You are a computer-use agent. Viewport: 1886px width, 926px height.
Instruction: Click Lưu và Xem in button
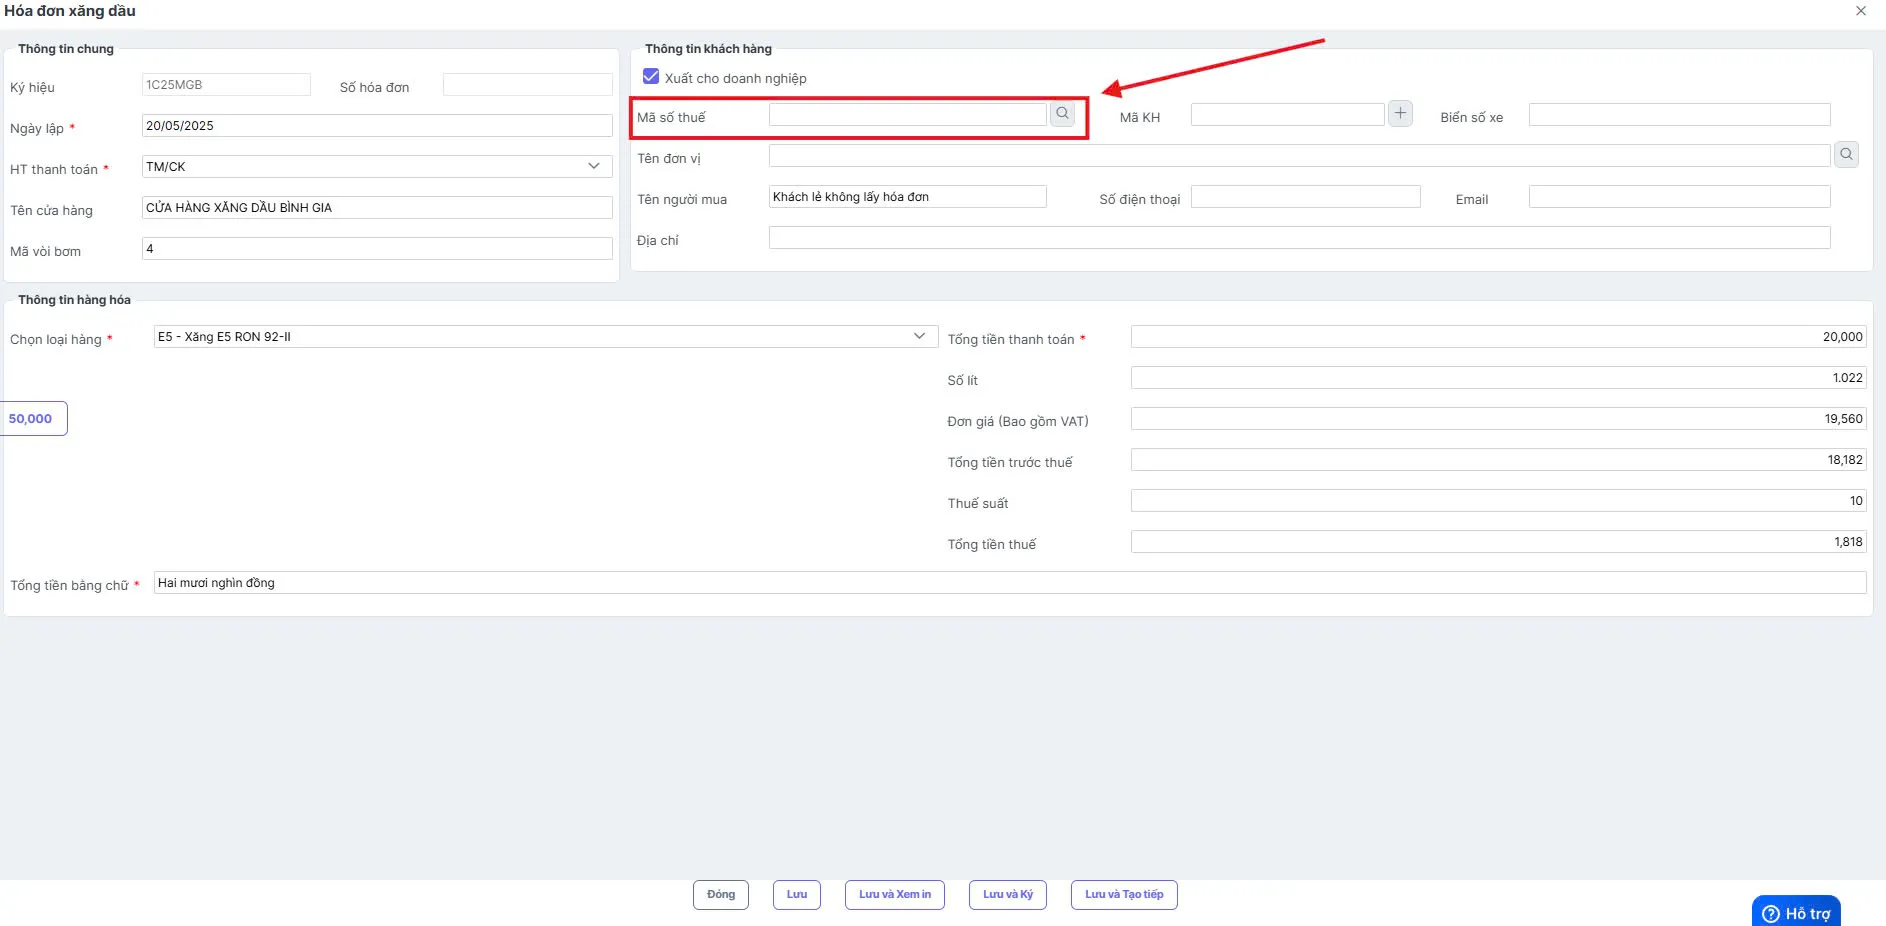894,895
